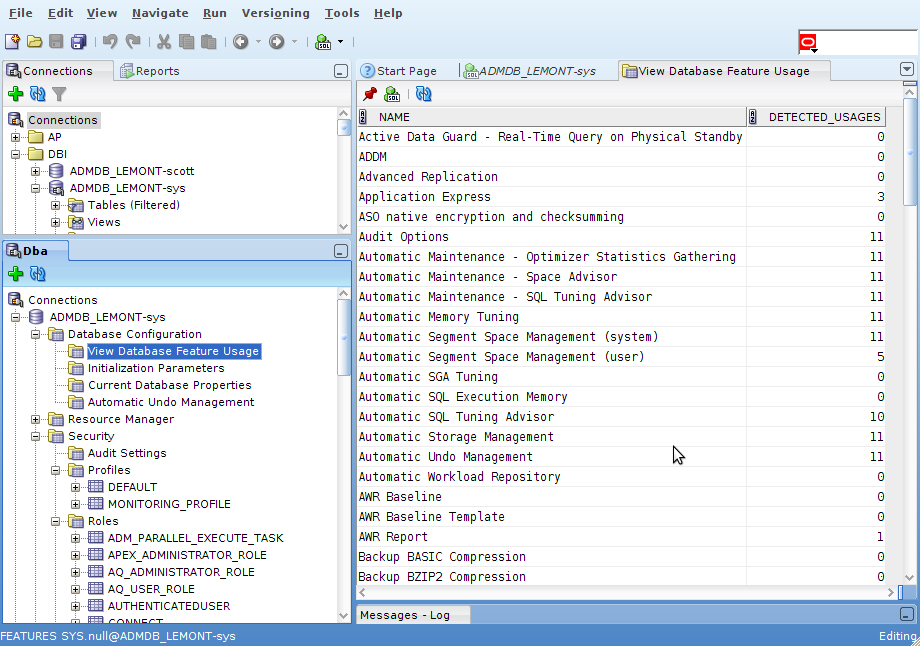
Task: Switch to ADMDB_LEMONT-sys worksheet tab
Action: point(530,71)
